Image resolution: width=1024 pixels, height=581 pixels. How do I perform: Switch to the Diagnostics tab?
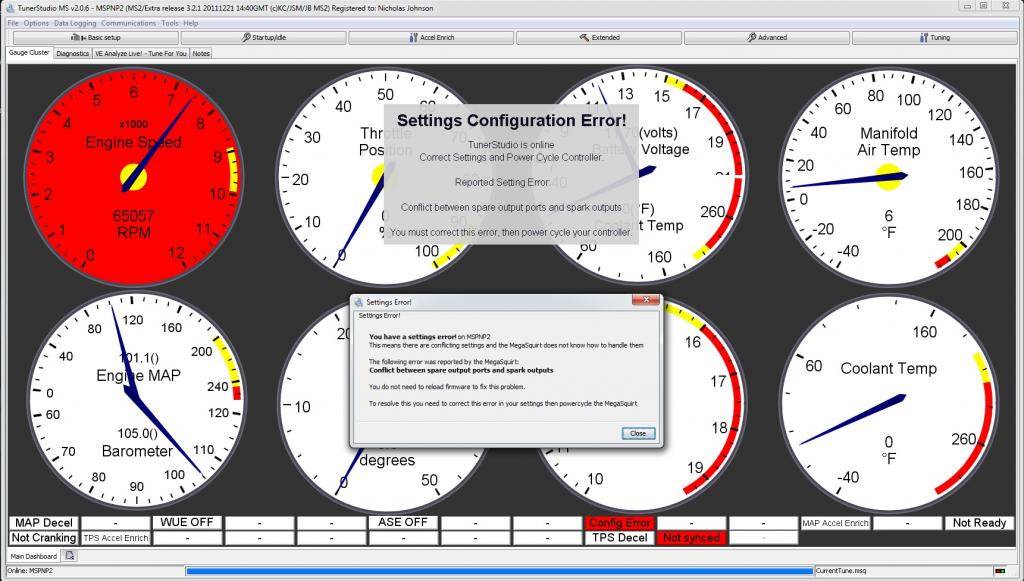(x=72, y=54)
